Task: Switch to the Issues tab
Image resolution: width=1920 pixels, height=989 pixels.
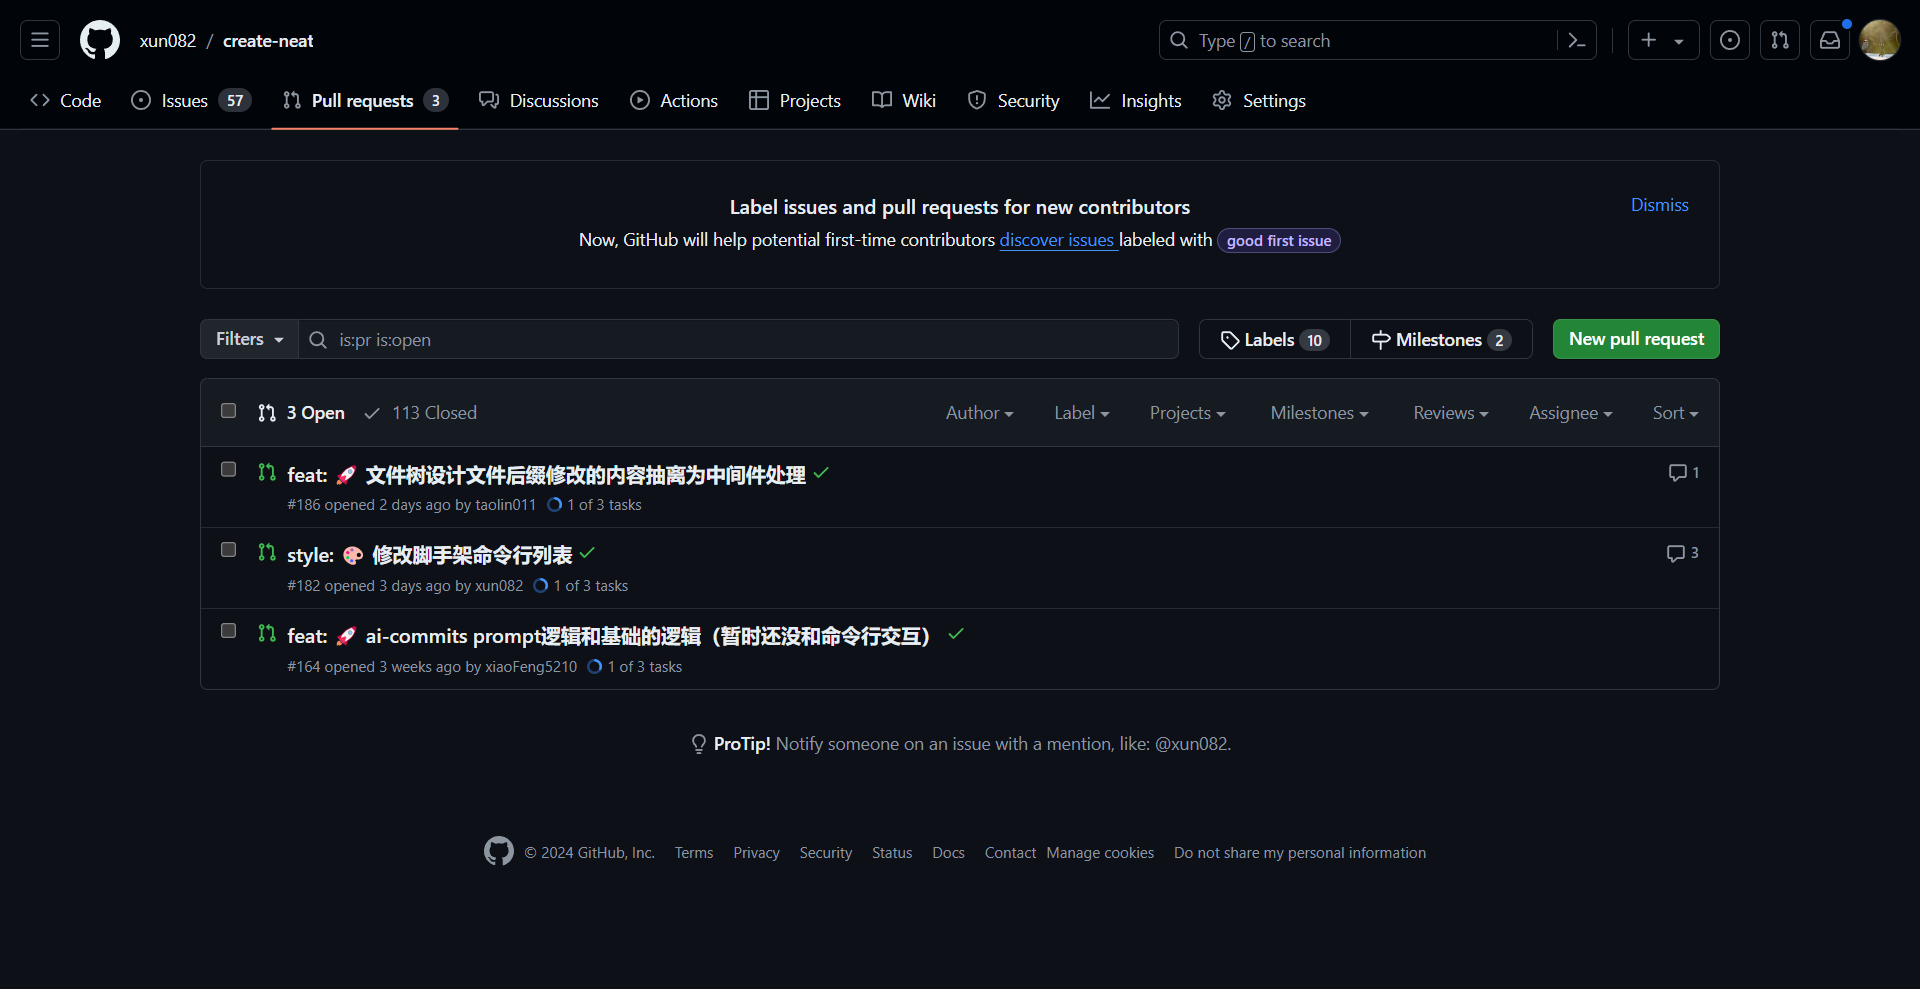Action: point(191,100)
